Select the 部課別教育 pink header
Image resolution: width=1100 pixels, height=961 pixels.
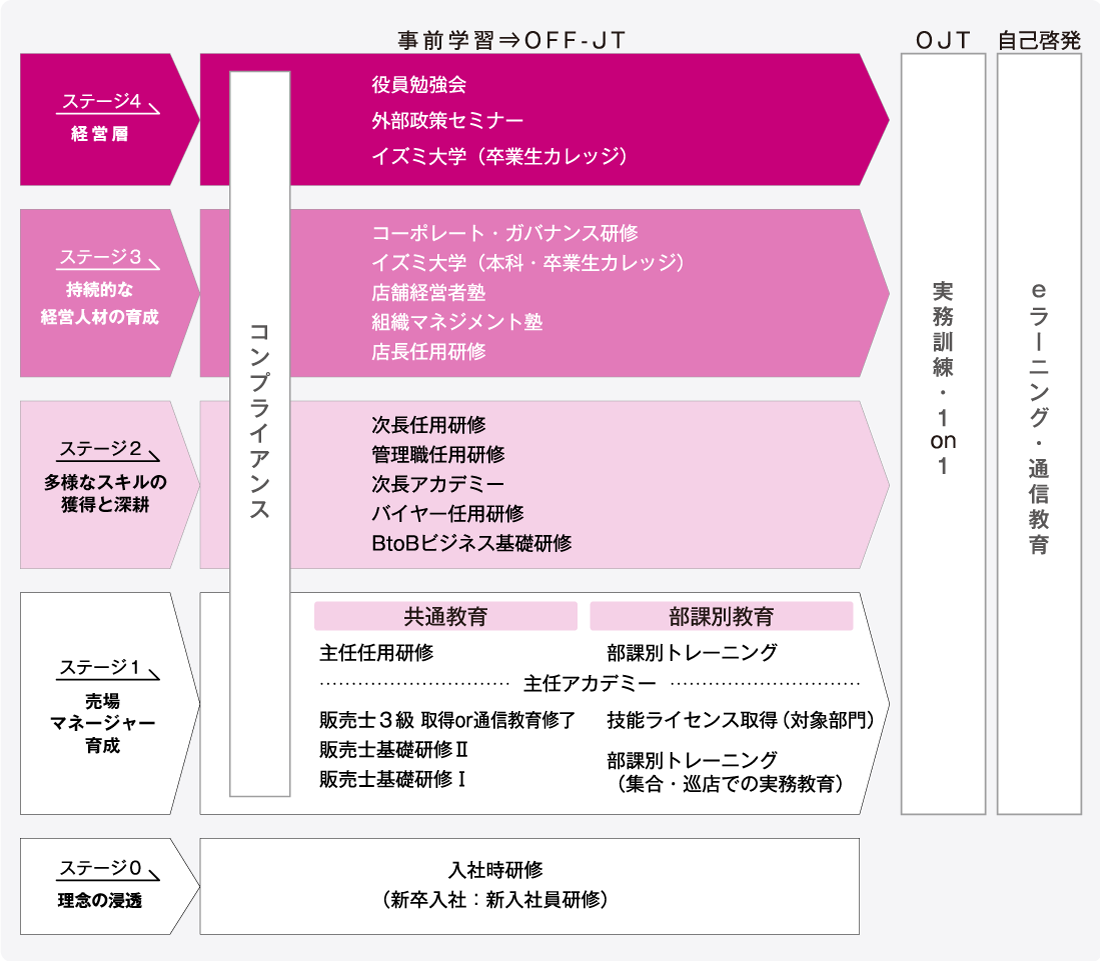[721, 617]
